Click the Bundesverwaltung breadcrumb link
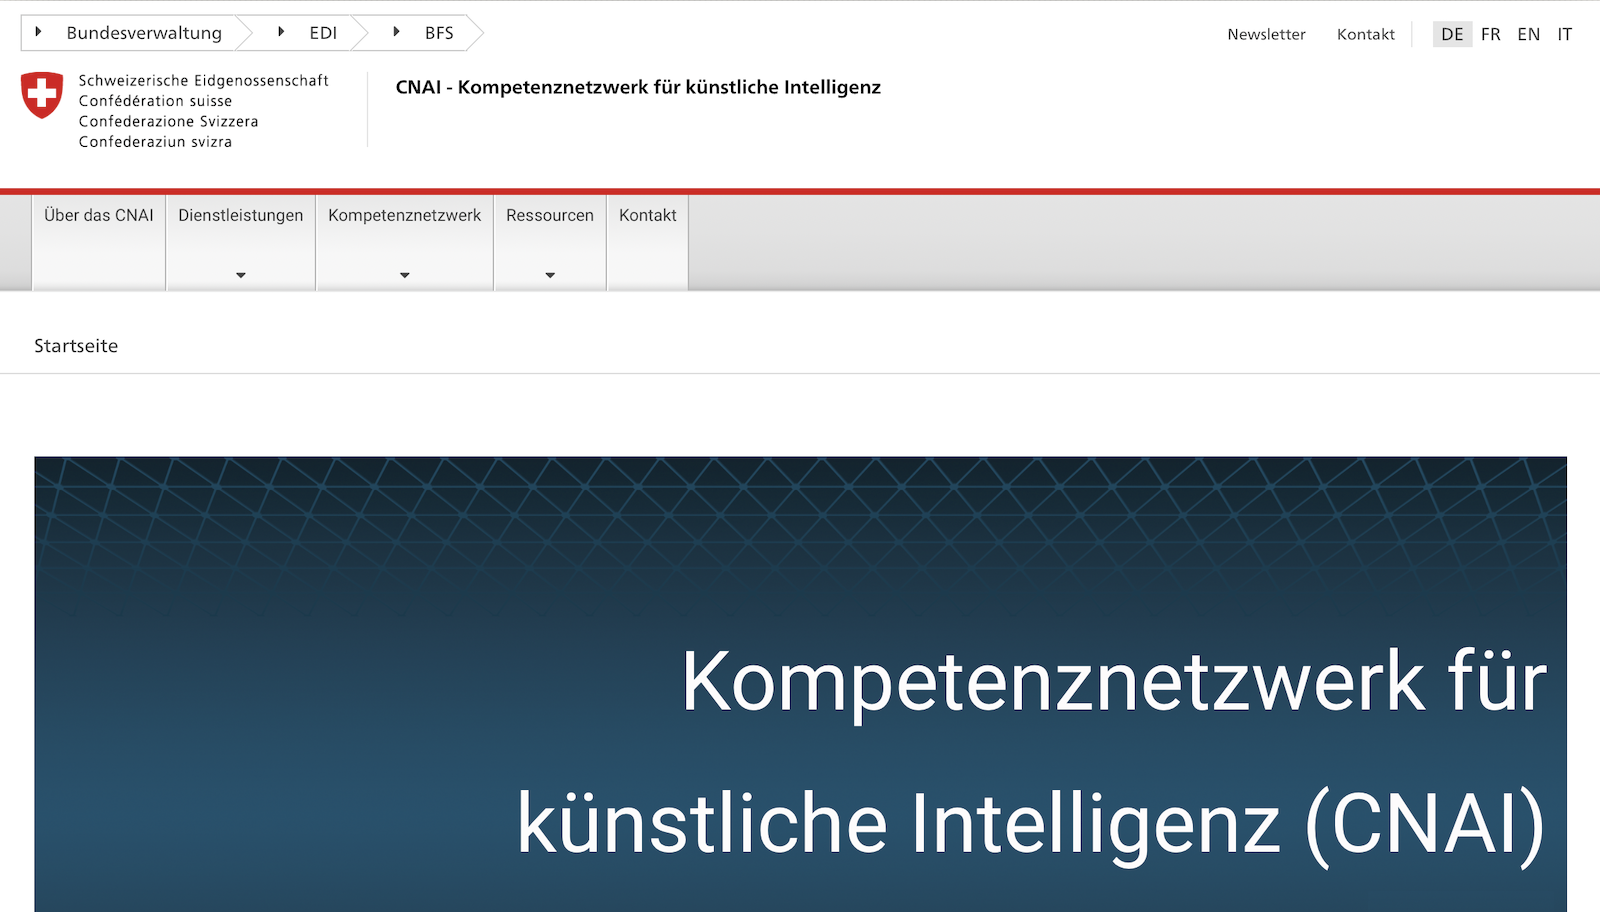The image size is (1600, 912). (x=143, y=32)
